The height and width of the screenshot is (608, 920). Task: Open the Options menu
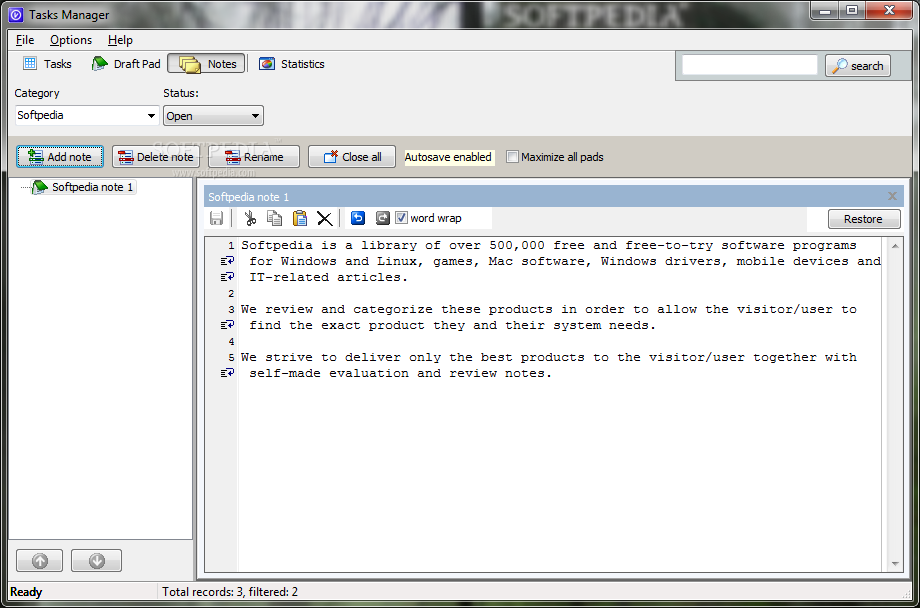pyautogui.click(x=71, y=40)
